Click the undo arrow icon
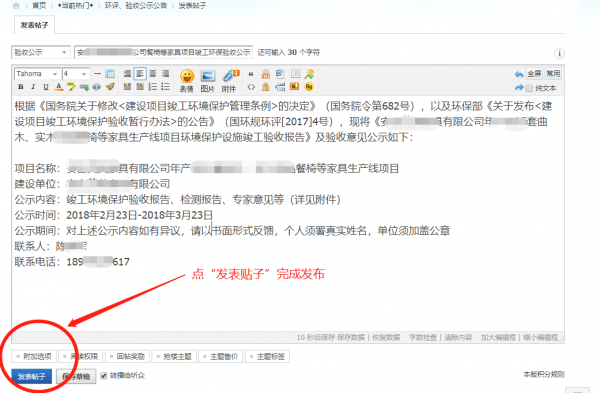Screen dimensions: 600x393 (x=519, y=74)
